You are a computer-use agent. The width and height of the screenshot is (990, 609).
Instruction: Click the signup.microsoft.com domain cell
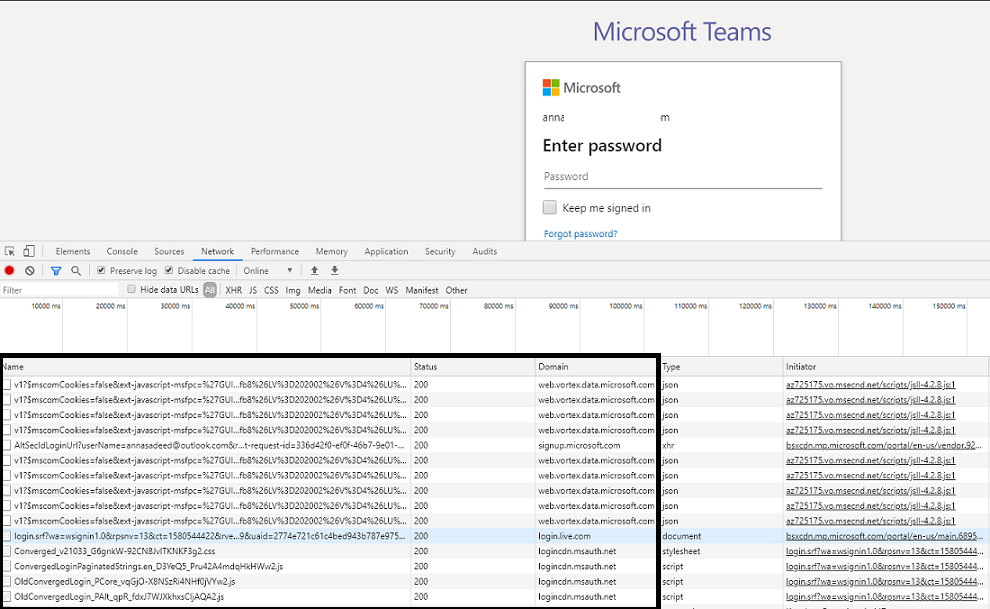click(x=579, y=445)
